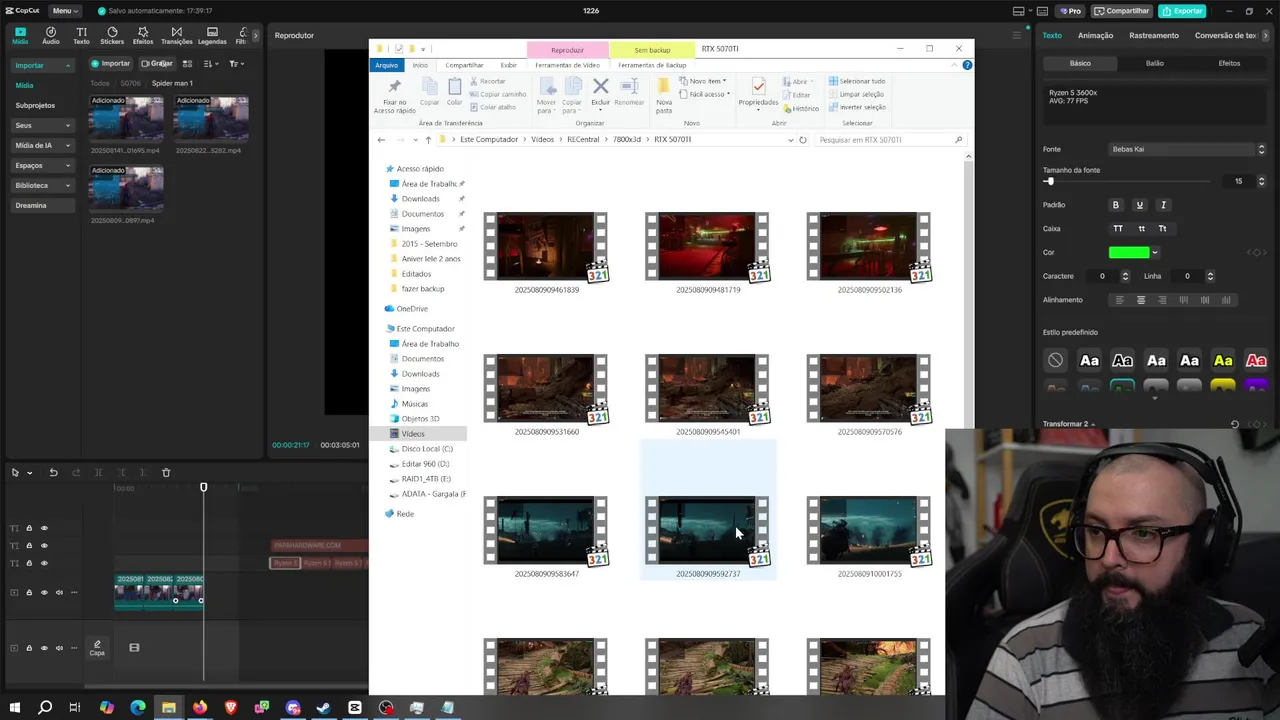Open the Legendas tab in CapCut
The width and height of the screenshot is (1280, 720).
212,35
